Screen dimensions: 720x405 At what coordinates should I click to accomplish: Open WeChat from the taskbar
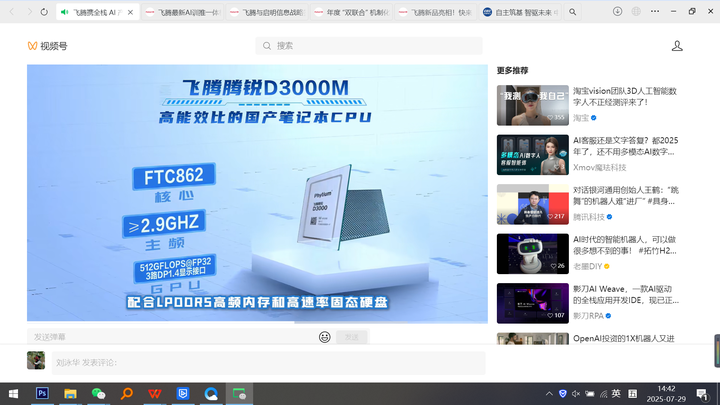(x=98, y=394)
